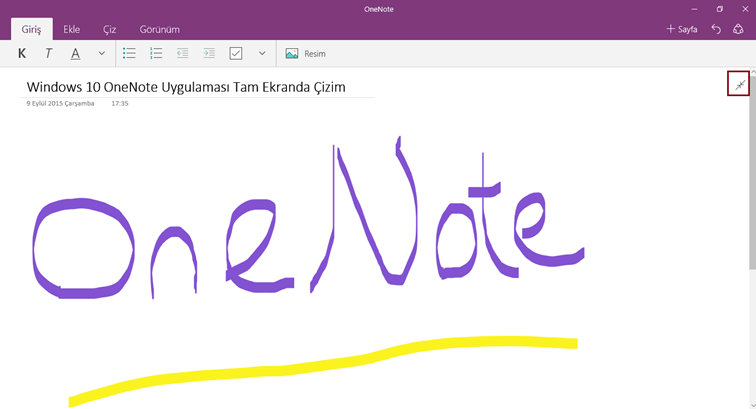
Task: Toggle italic formatting with the T button
Action: point(48,54)
